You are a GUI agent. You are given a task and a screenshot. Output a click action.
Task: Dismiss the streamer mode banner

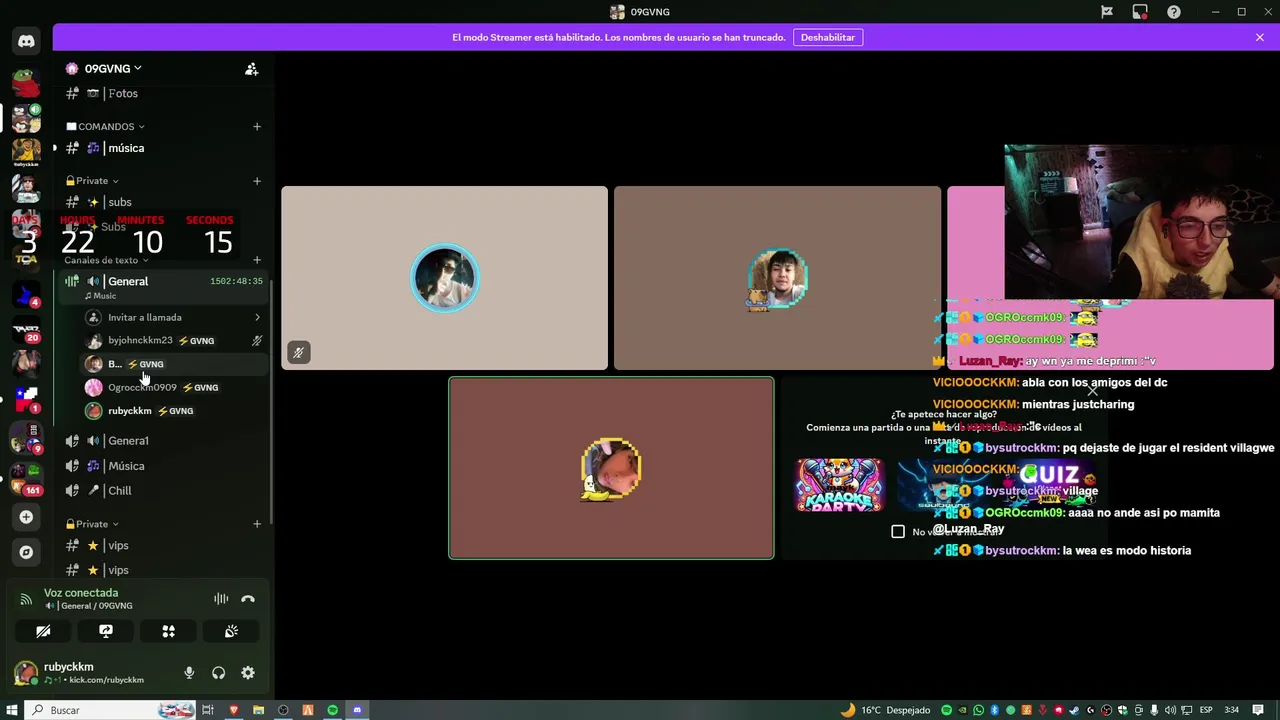1260,37
